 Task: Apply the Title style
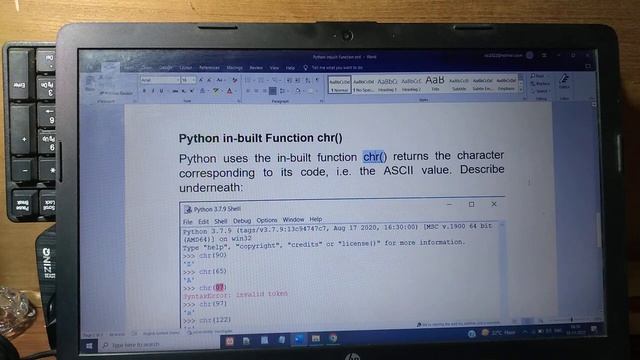pos(435,84)
